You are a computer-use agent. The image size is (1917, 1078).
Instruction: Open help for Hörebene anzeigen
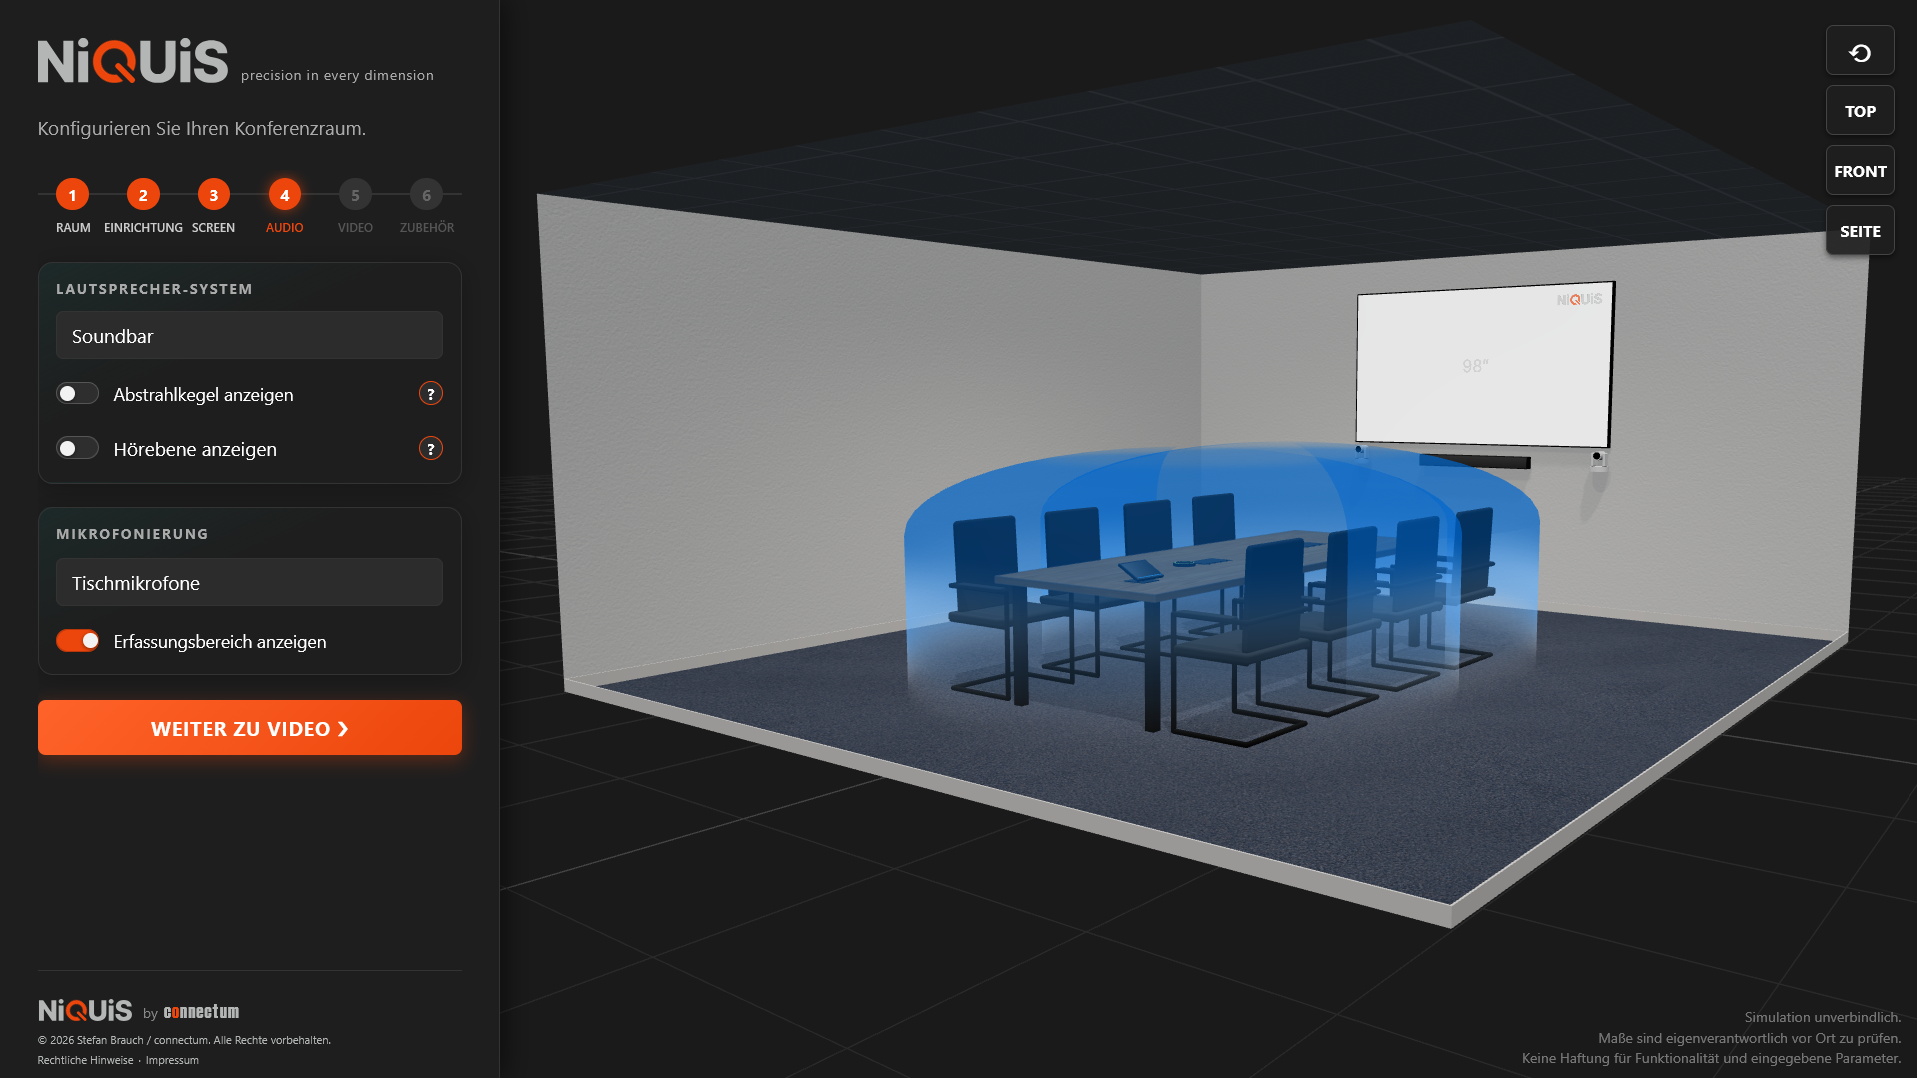coord(431,449)
